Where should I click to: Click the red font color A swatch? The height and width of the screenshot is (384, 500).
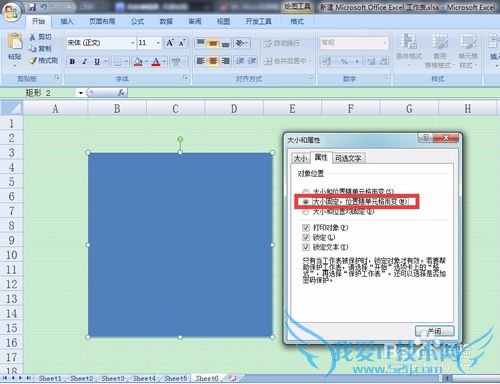156,62
